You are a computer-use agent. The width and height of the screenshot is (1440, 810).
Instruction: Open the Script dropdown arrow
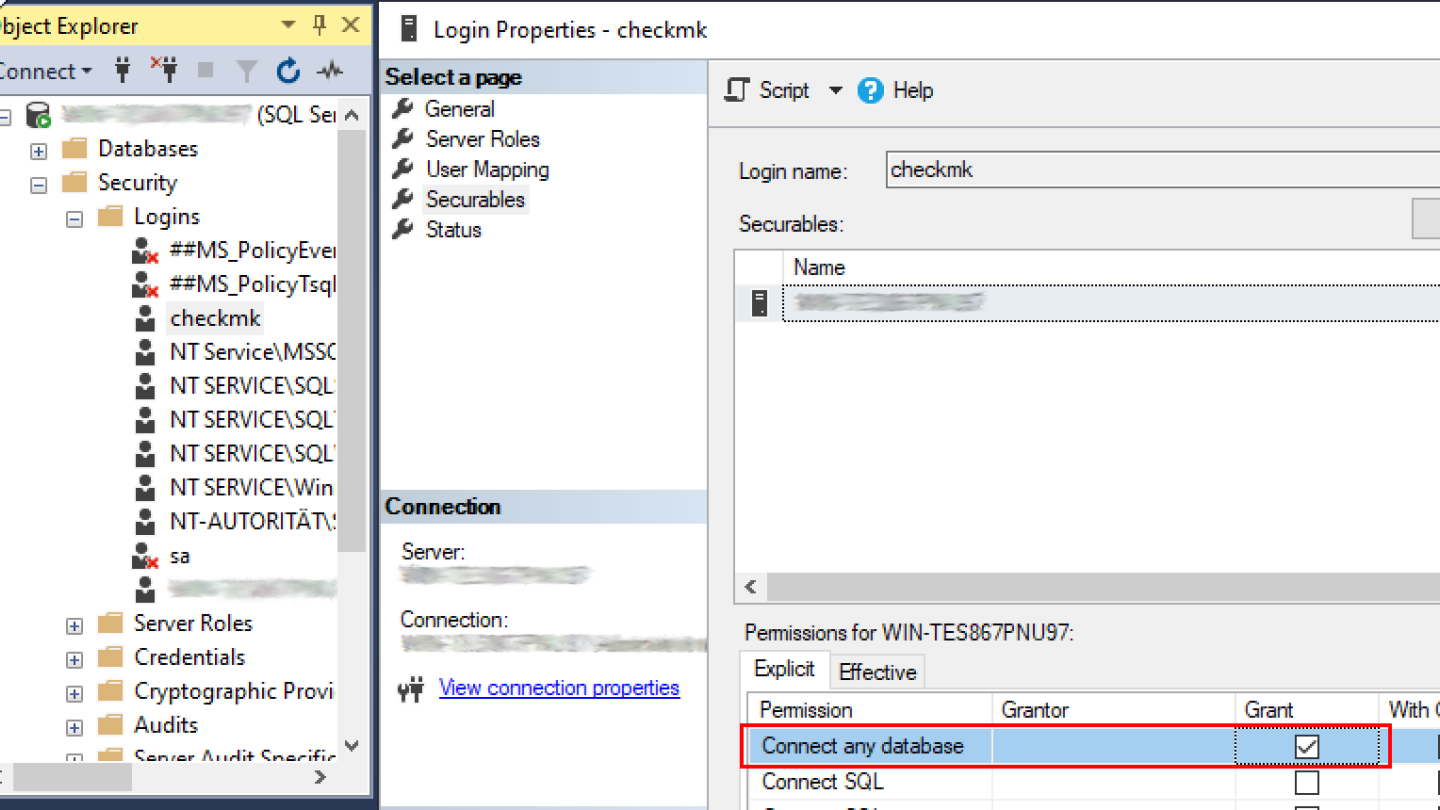pyautogui.click(x=835, y=90)
